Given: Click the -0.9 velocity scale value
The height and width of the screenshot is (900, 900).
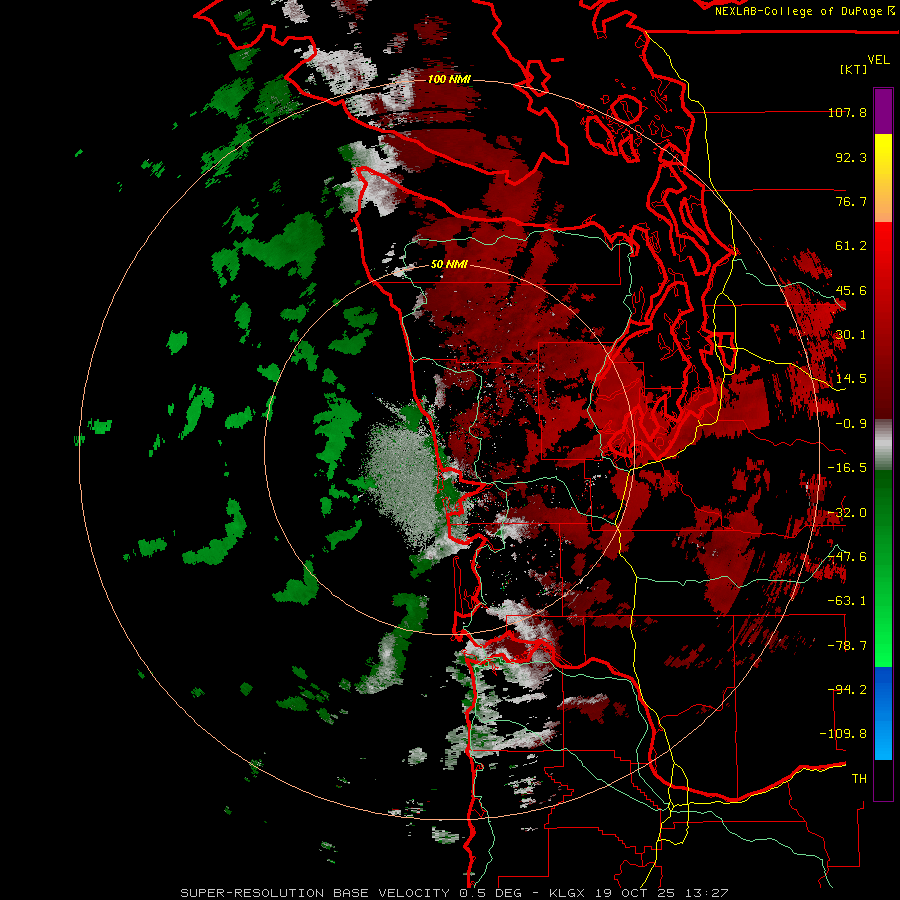Looking at the screenshot, I should (851, 424).
